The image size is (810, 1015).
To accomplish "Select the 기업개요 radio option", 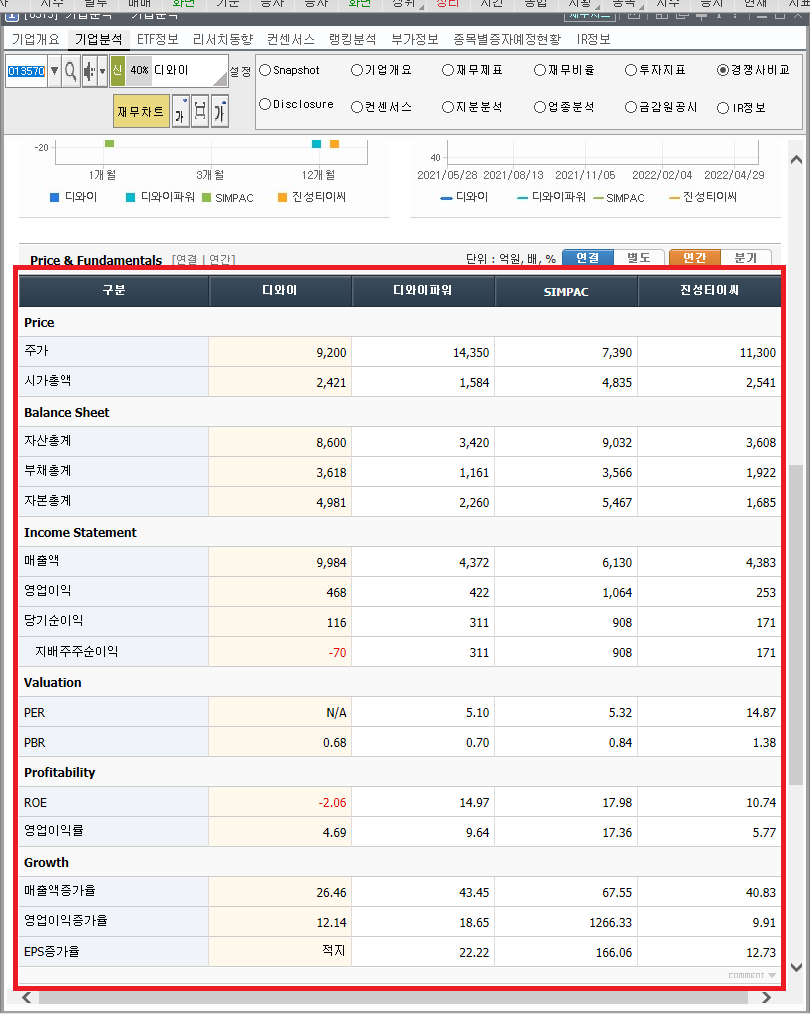I will coord(357,70).
